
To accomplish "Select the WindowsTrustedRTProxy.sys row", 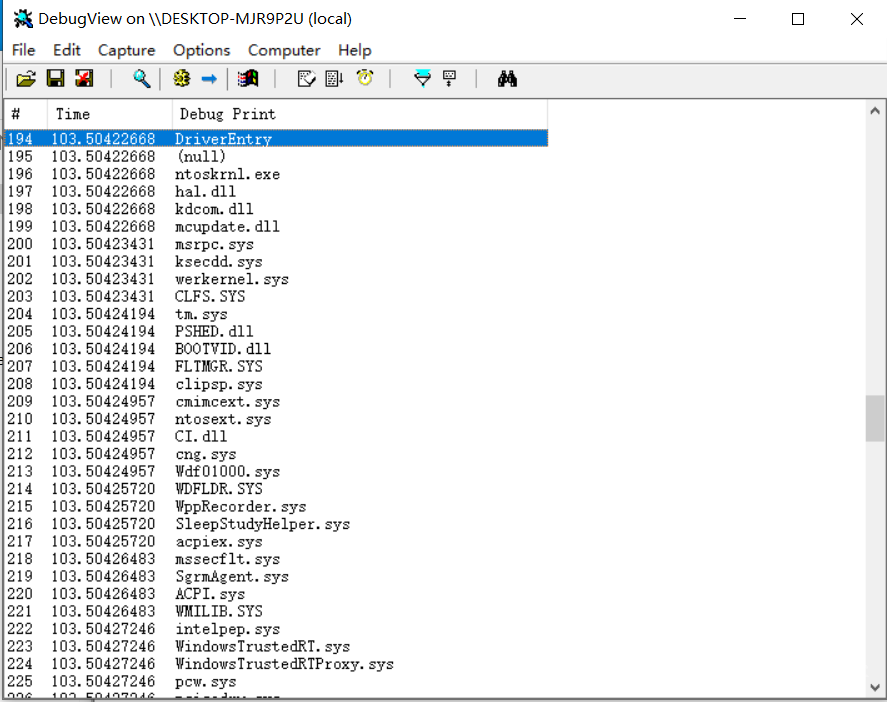I will [x=277, y=664].
